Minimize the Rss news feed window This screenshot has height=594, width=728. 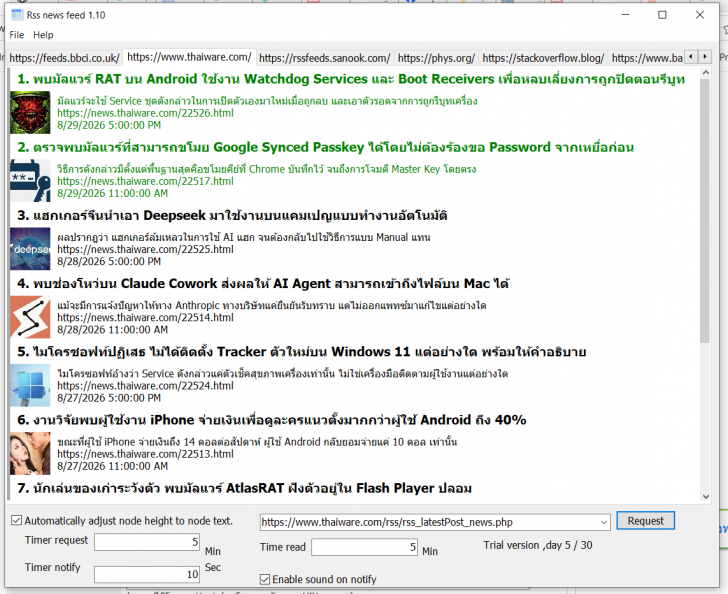pos(625,15)
